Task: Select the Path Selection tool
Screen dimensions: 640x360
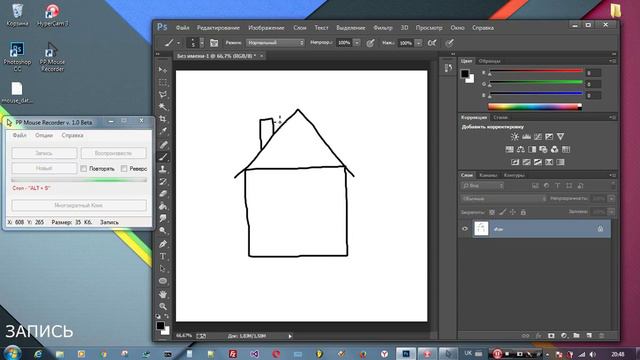Action: (x=163, y=269)
